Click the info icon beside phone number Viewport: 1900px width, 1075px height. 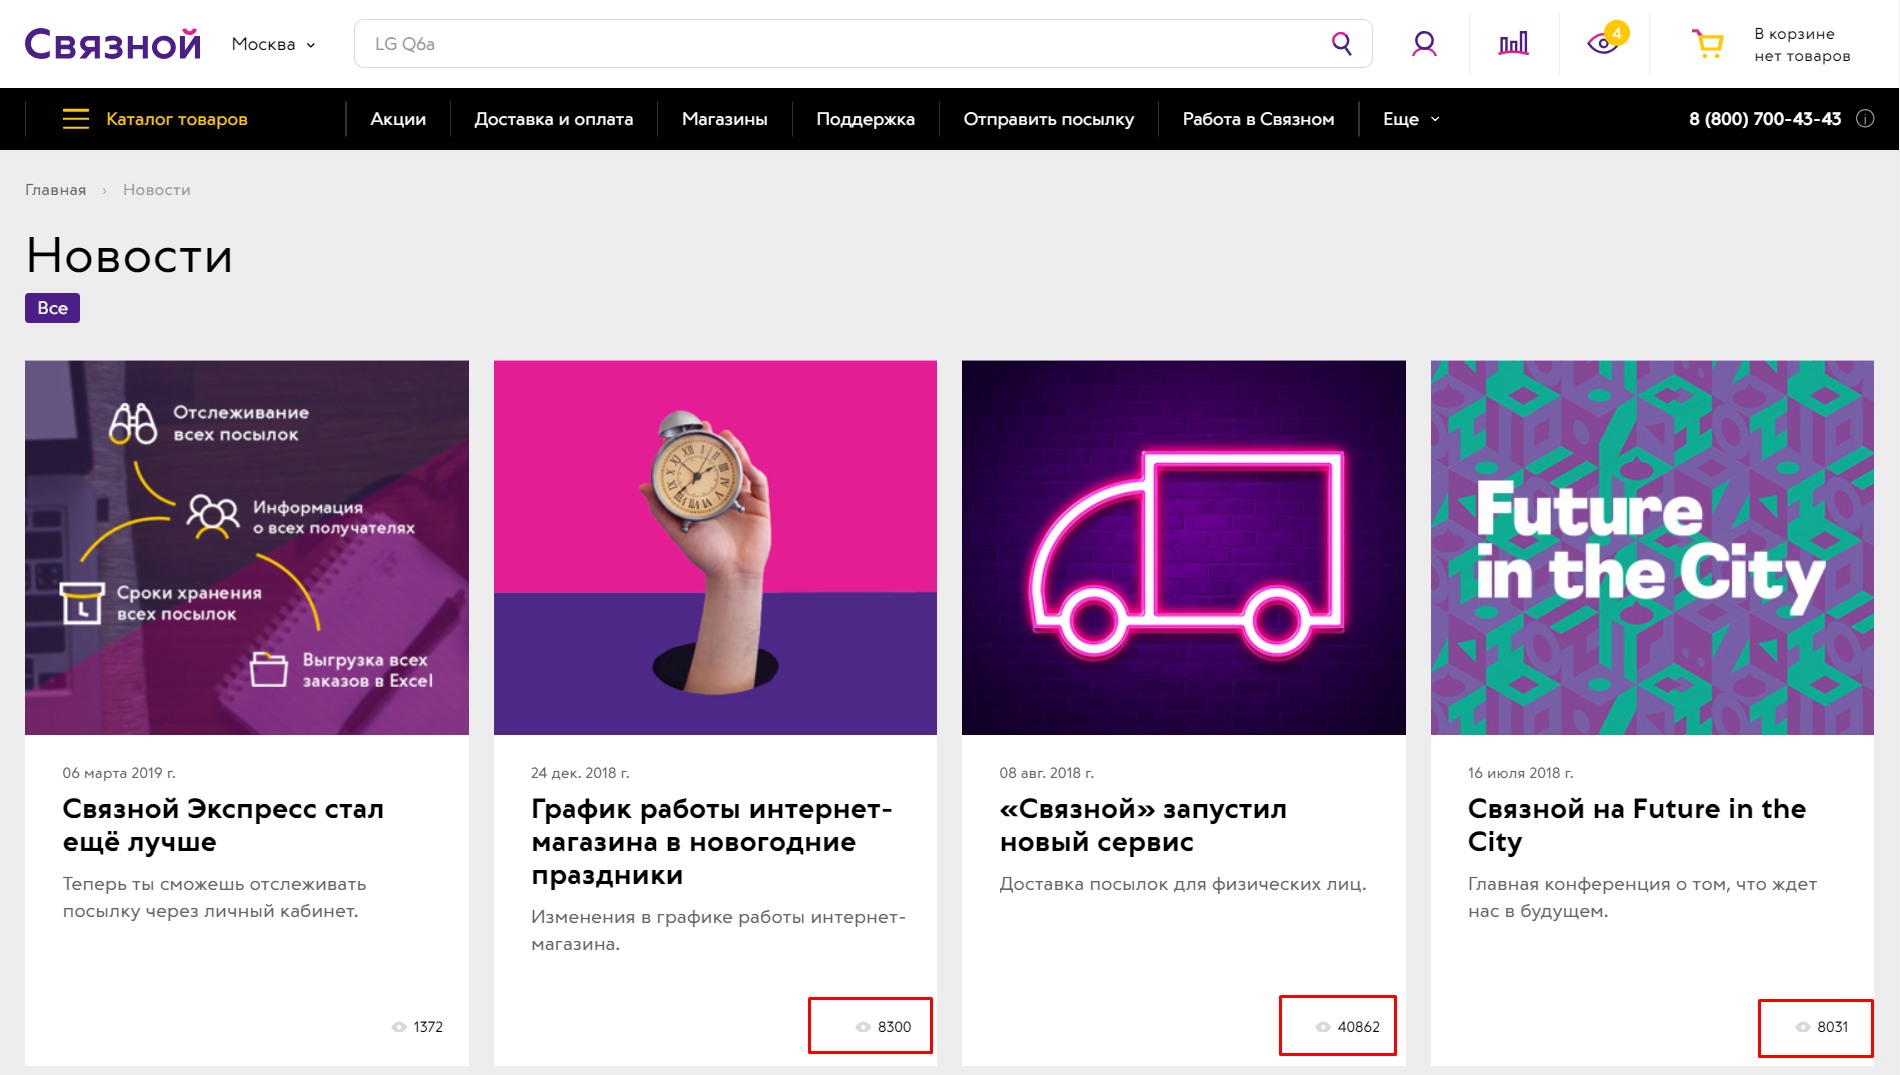click(1865, 119)
